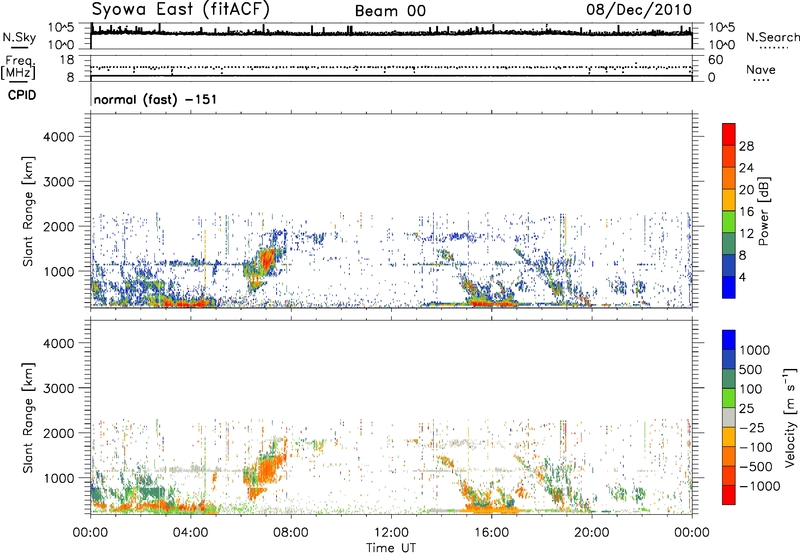The height and width of the screenshot is (554, 800).
Task: Click Velocity colorbar value '-100'
Action: (x=756, y=447)
